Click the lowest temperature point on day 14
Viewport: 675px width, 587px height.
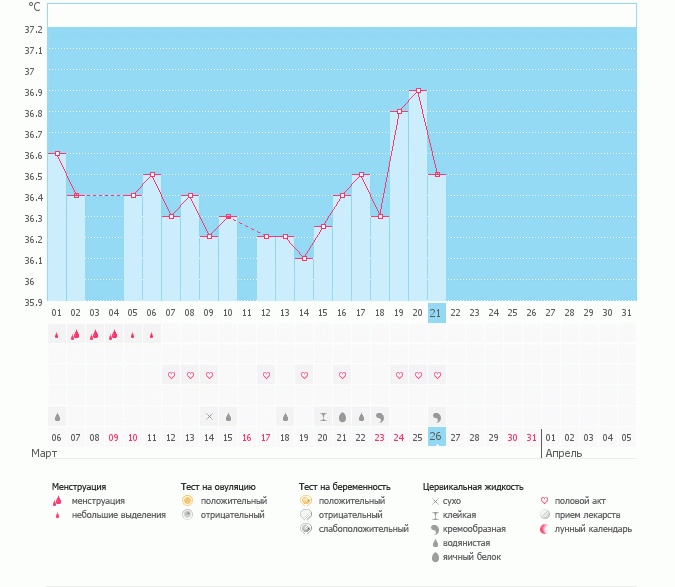304,258
